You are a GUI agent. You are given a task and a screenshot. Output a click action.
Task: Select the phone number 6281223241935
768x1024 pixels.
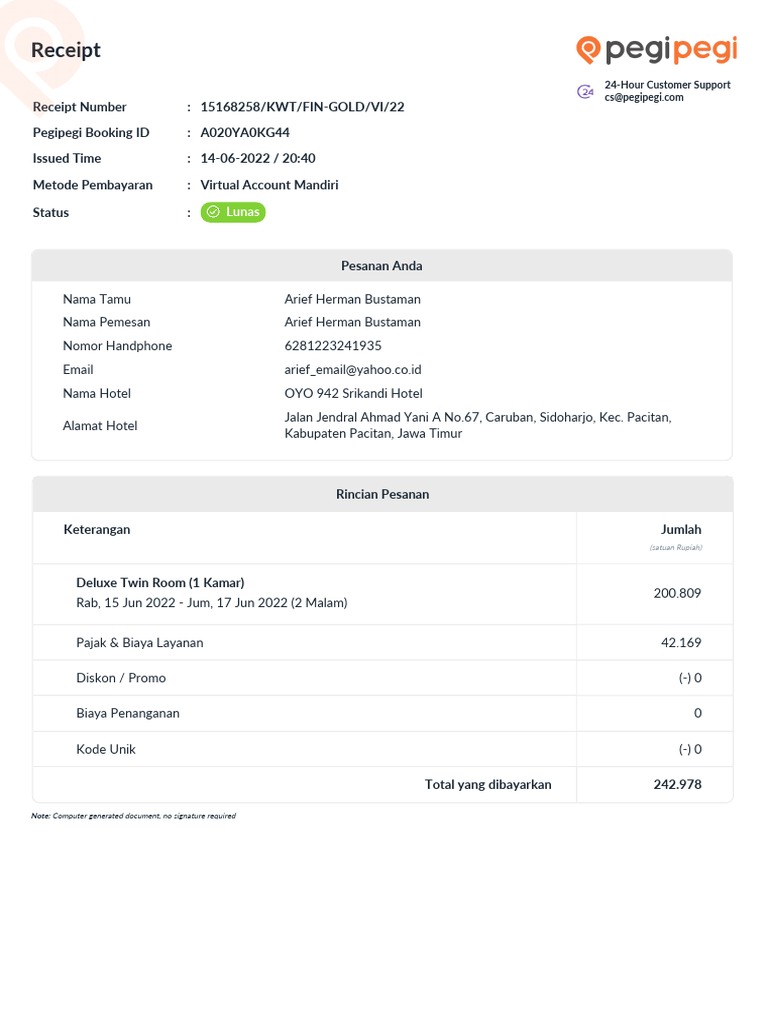[333, 346]
